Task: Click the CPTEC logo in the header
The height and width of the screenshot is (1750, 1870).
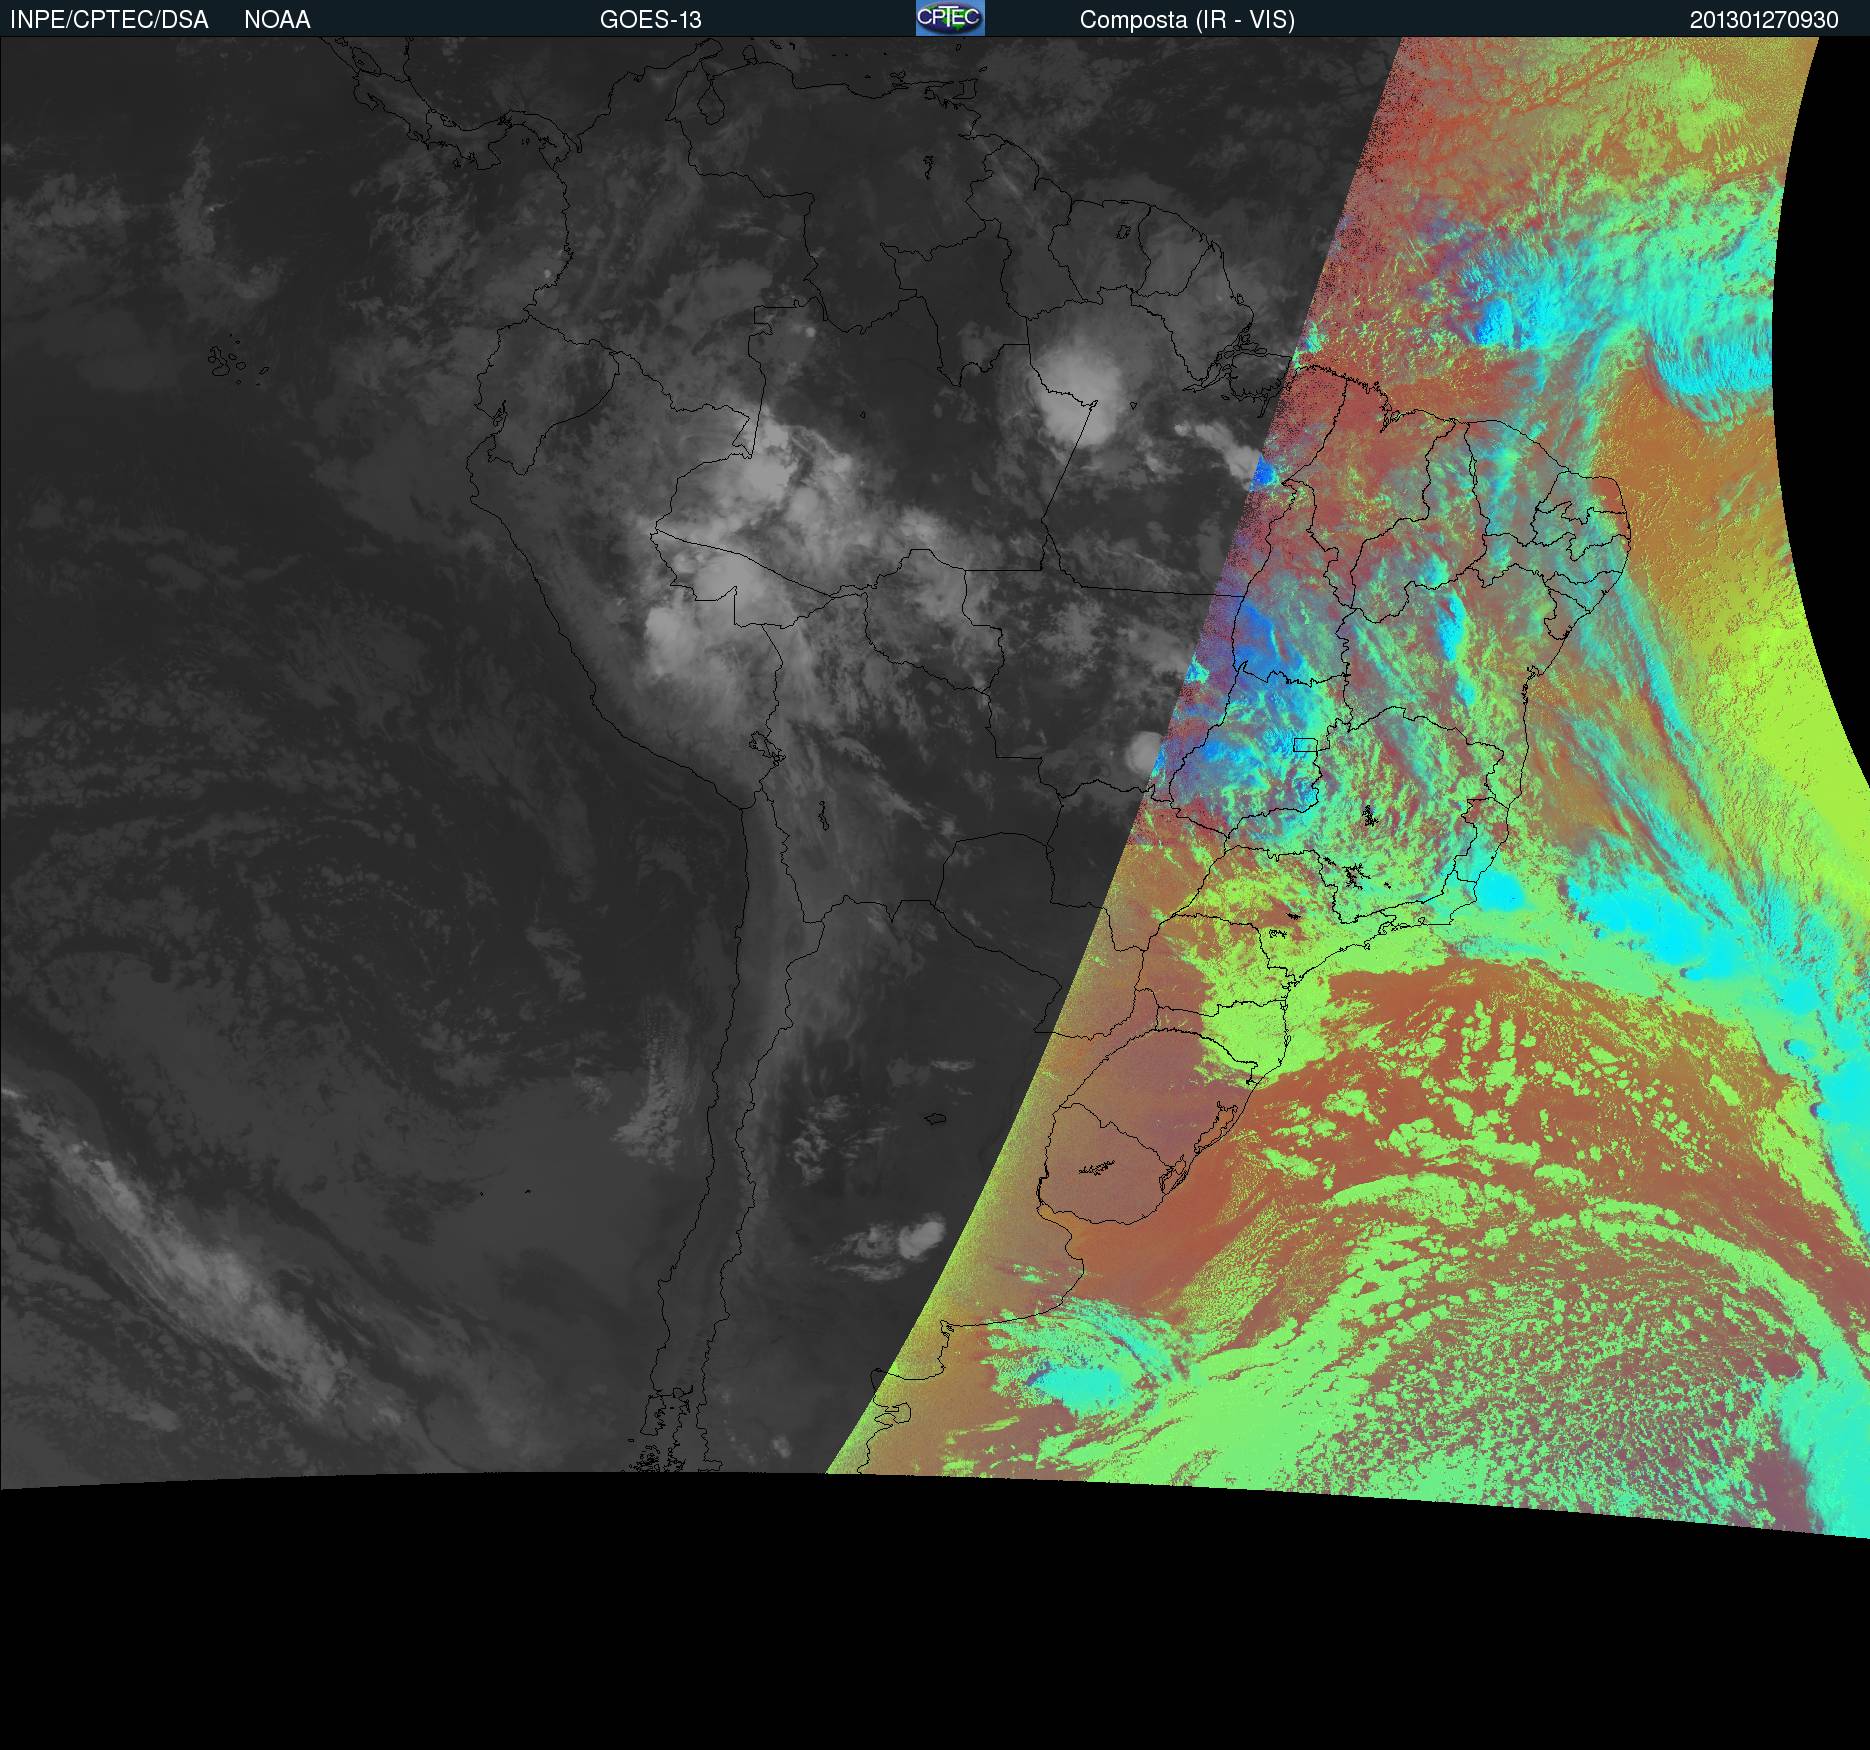Action: click(x=950, y=18)
